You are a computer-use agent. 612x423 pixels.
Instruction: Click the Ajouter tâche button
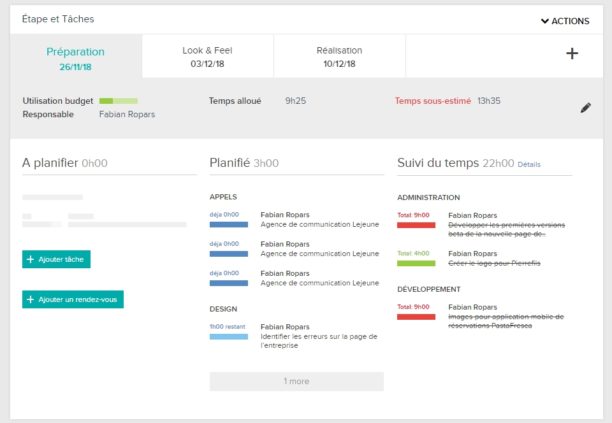[57, 259]
